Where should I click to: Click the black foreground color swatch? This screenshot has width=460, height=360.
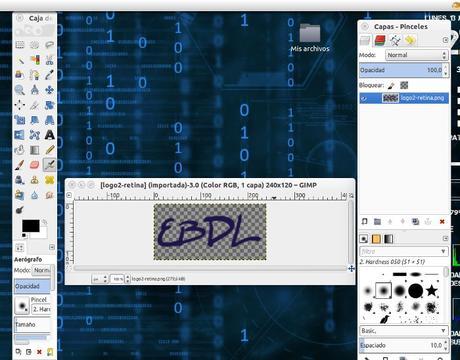coord(31,226)
